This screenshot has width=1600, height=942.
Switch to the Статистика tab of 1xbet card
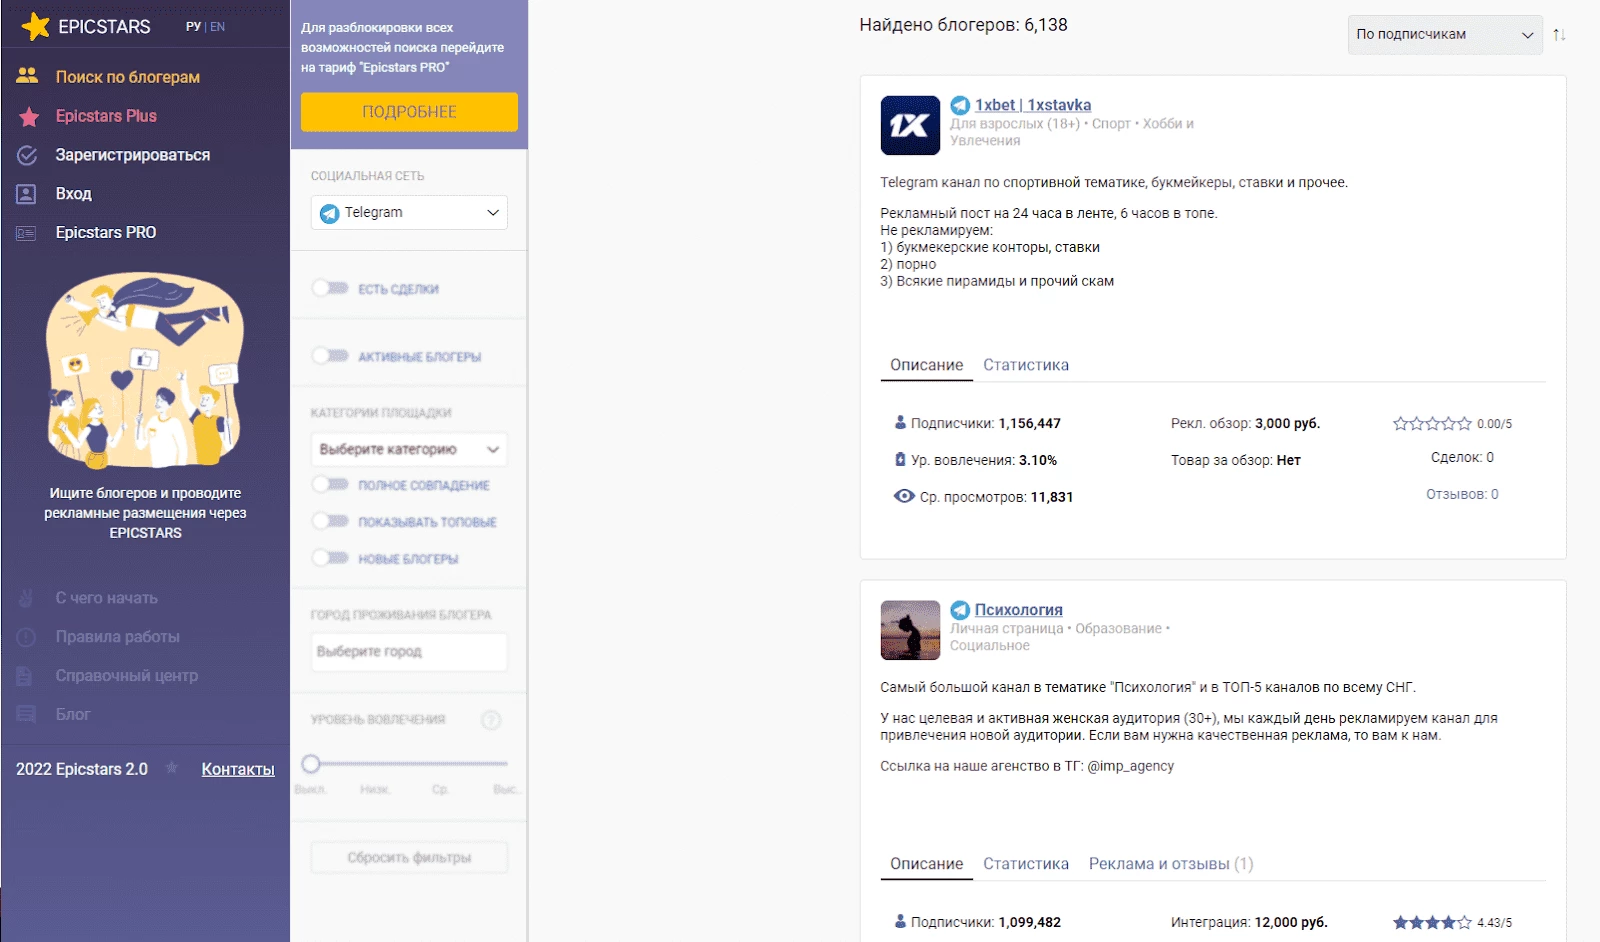coord(1026,365)
